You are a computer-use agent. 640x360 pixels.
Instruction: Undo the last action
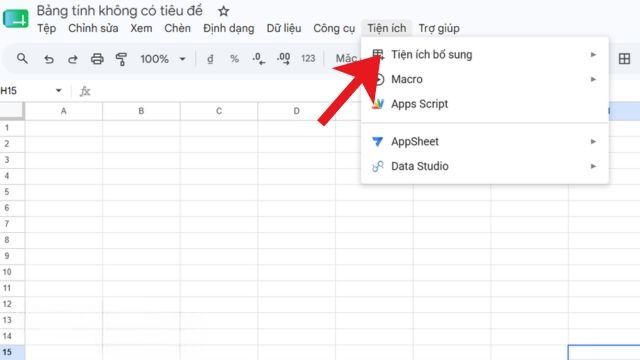[49, 59]
